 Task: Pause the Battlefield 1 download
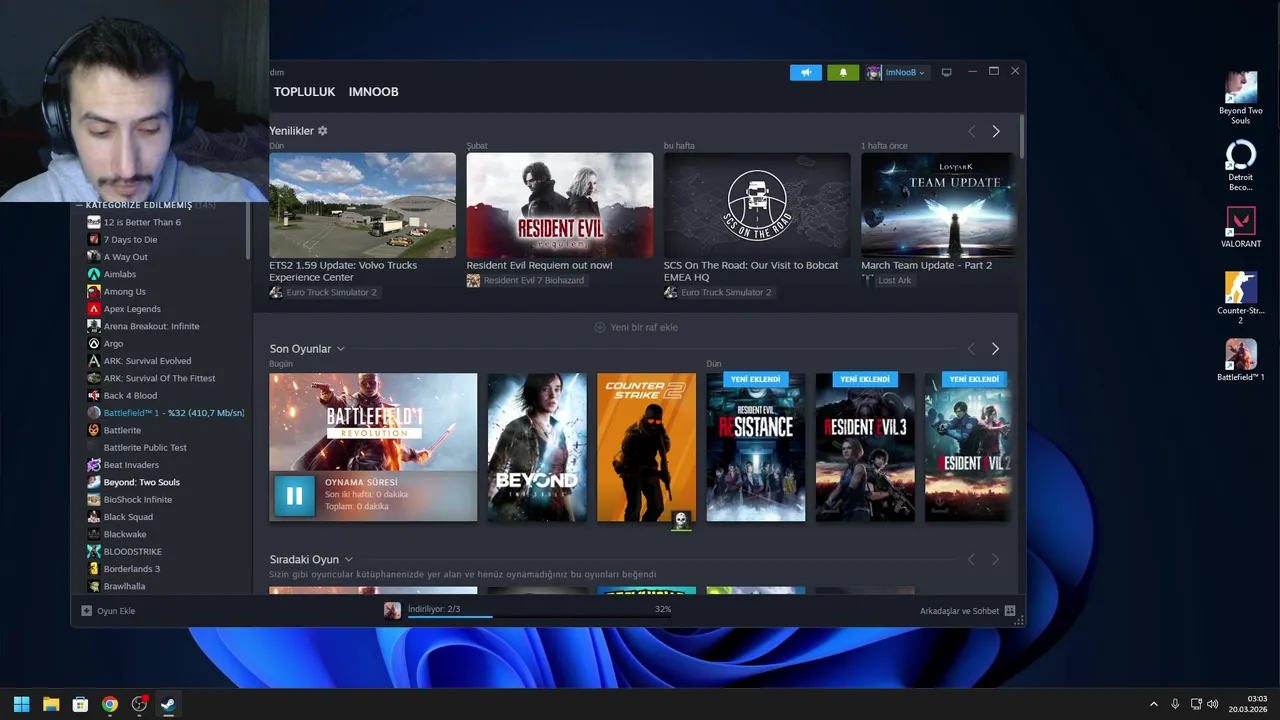coord(294,495)
